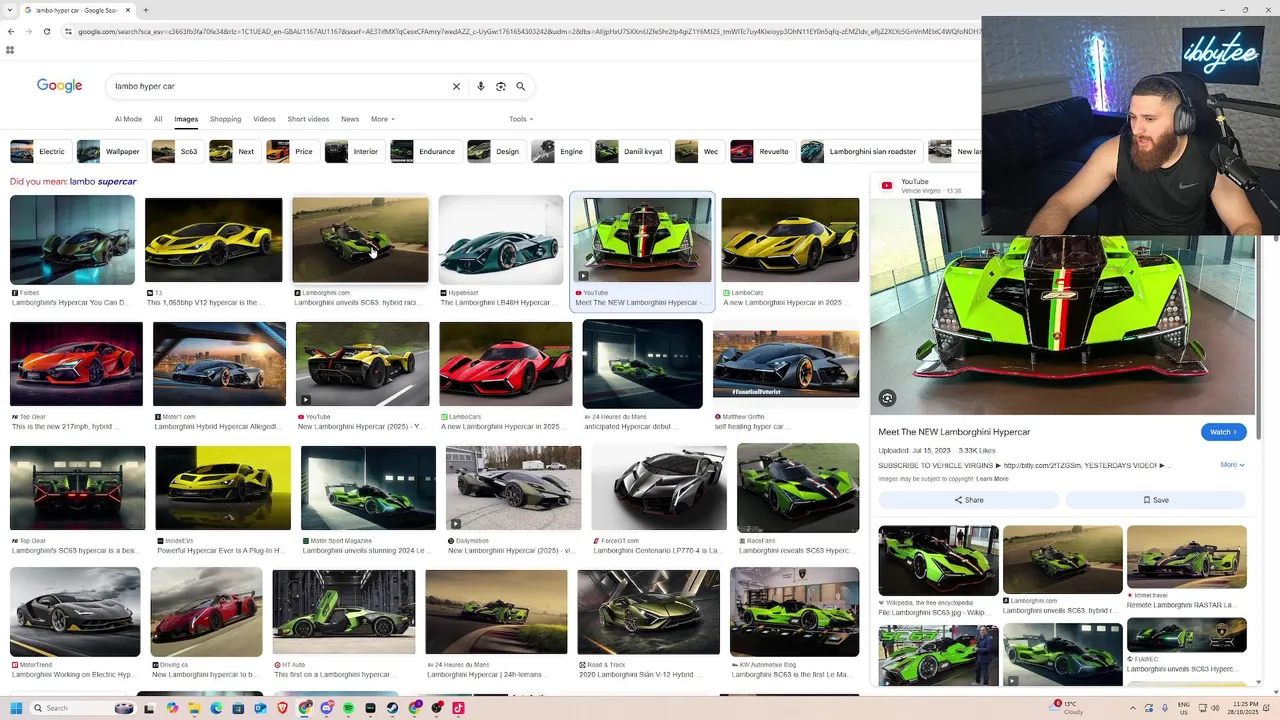Open the Hypebeast LB48H Hypercar thumbnail
This screenshot has height=720, width=1280.
coord(501,240)
